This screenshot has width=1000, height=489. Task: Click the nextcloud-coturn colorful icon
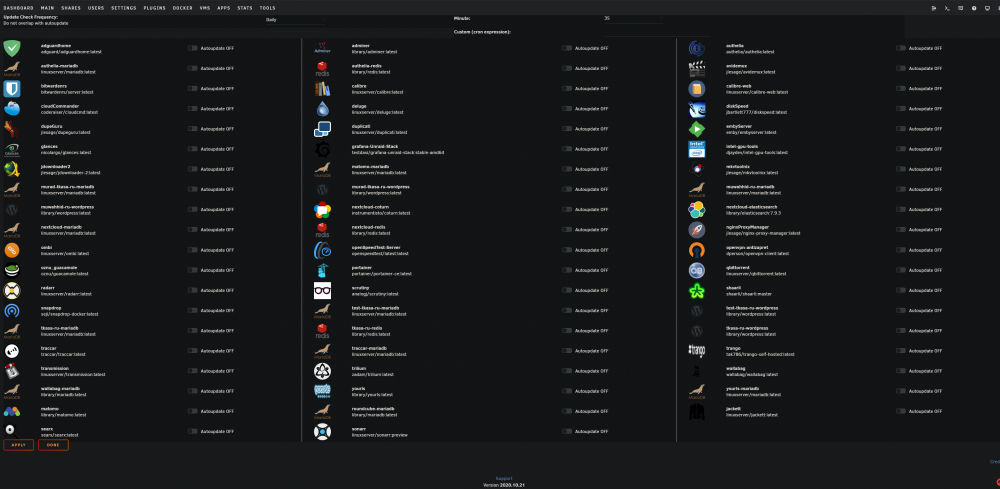[x=322, y=210]
